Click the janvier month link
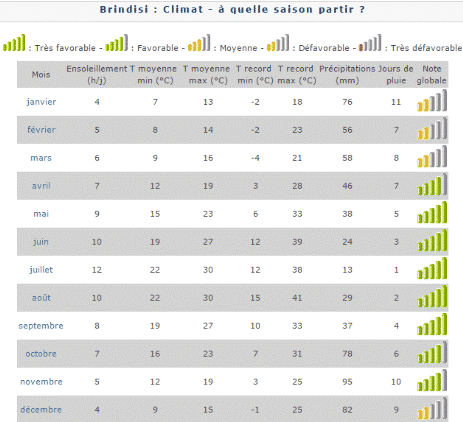The height and width of the screenshot is (422, 463). coord(41,102)
